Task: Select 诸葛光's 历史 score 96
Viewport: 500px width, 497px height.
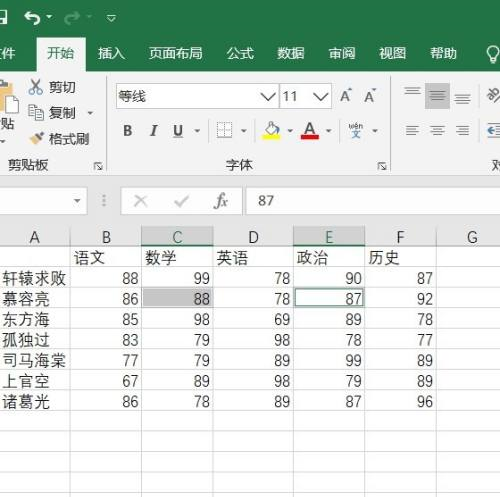Action: tap(400, 401)
